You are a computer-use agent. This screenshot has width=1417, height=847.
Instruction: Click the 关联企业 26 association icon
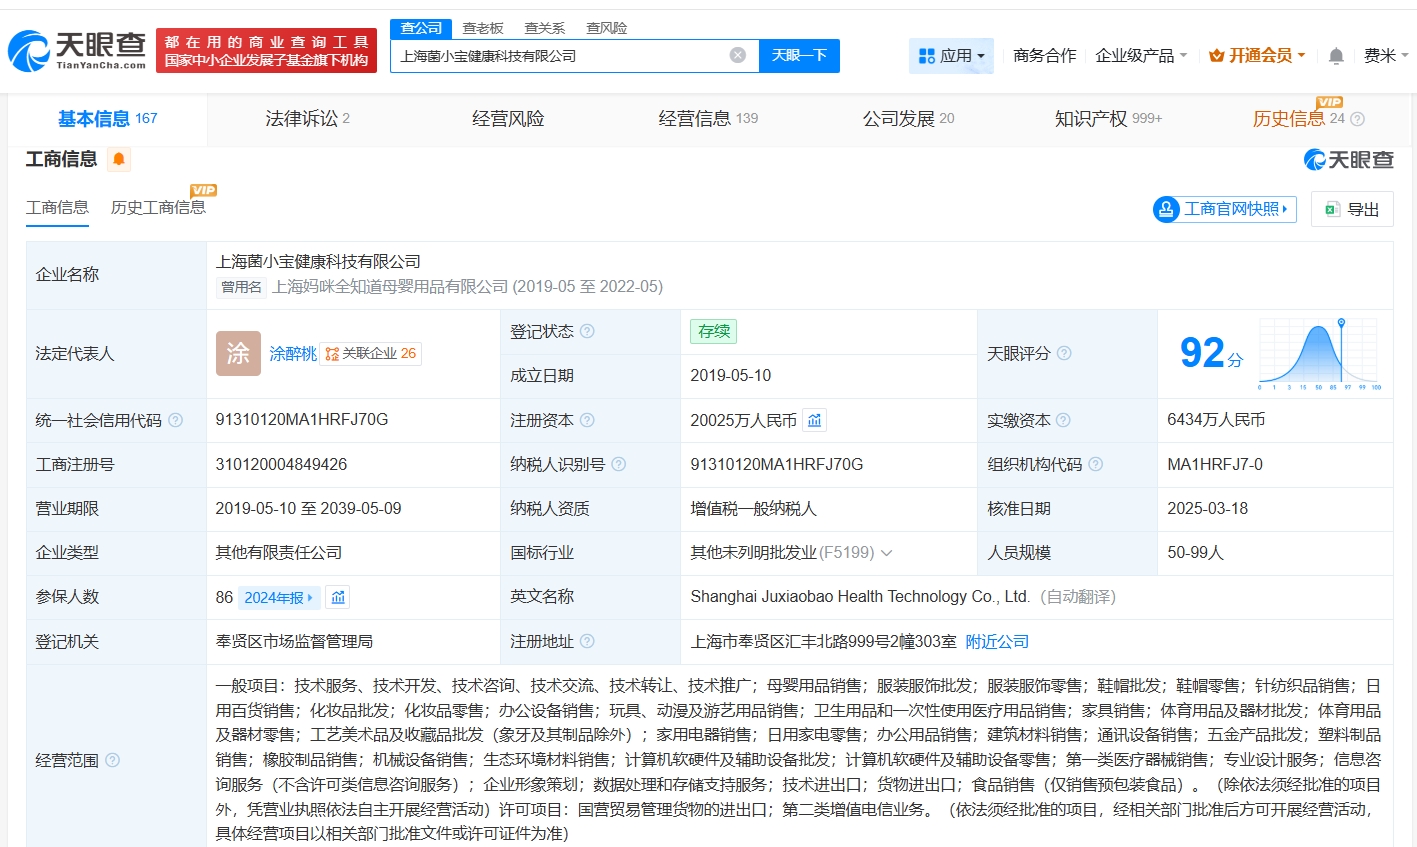coord(330,353)
